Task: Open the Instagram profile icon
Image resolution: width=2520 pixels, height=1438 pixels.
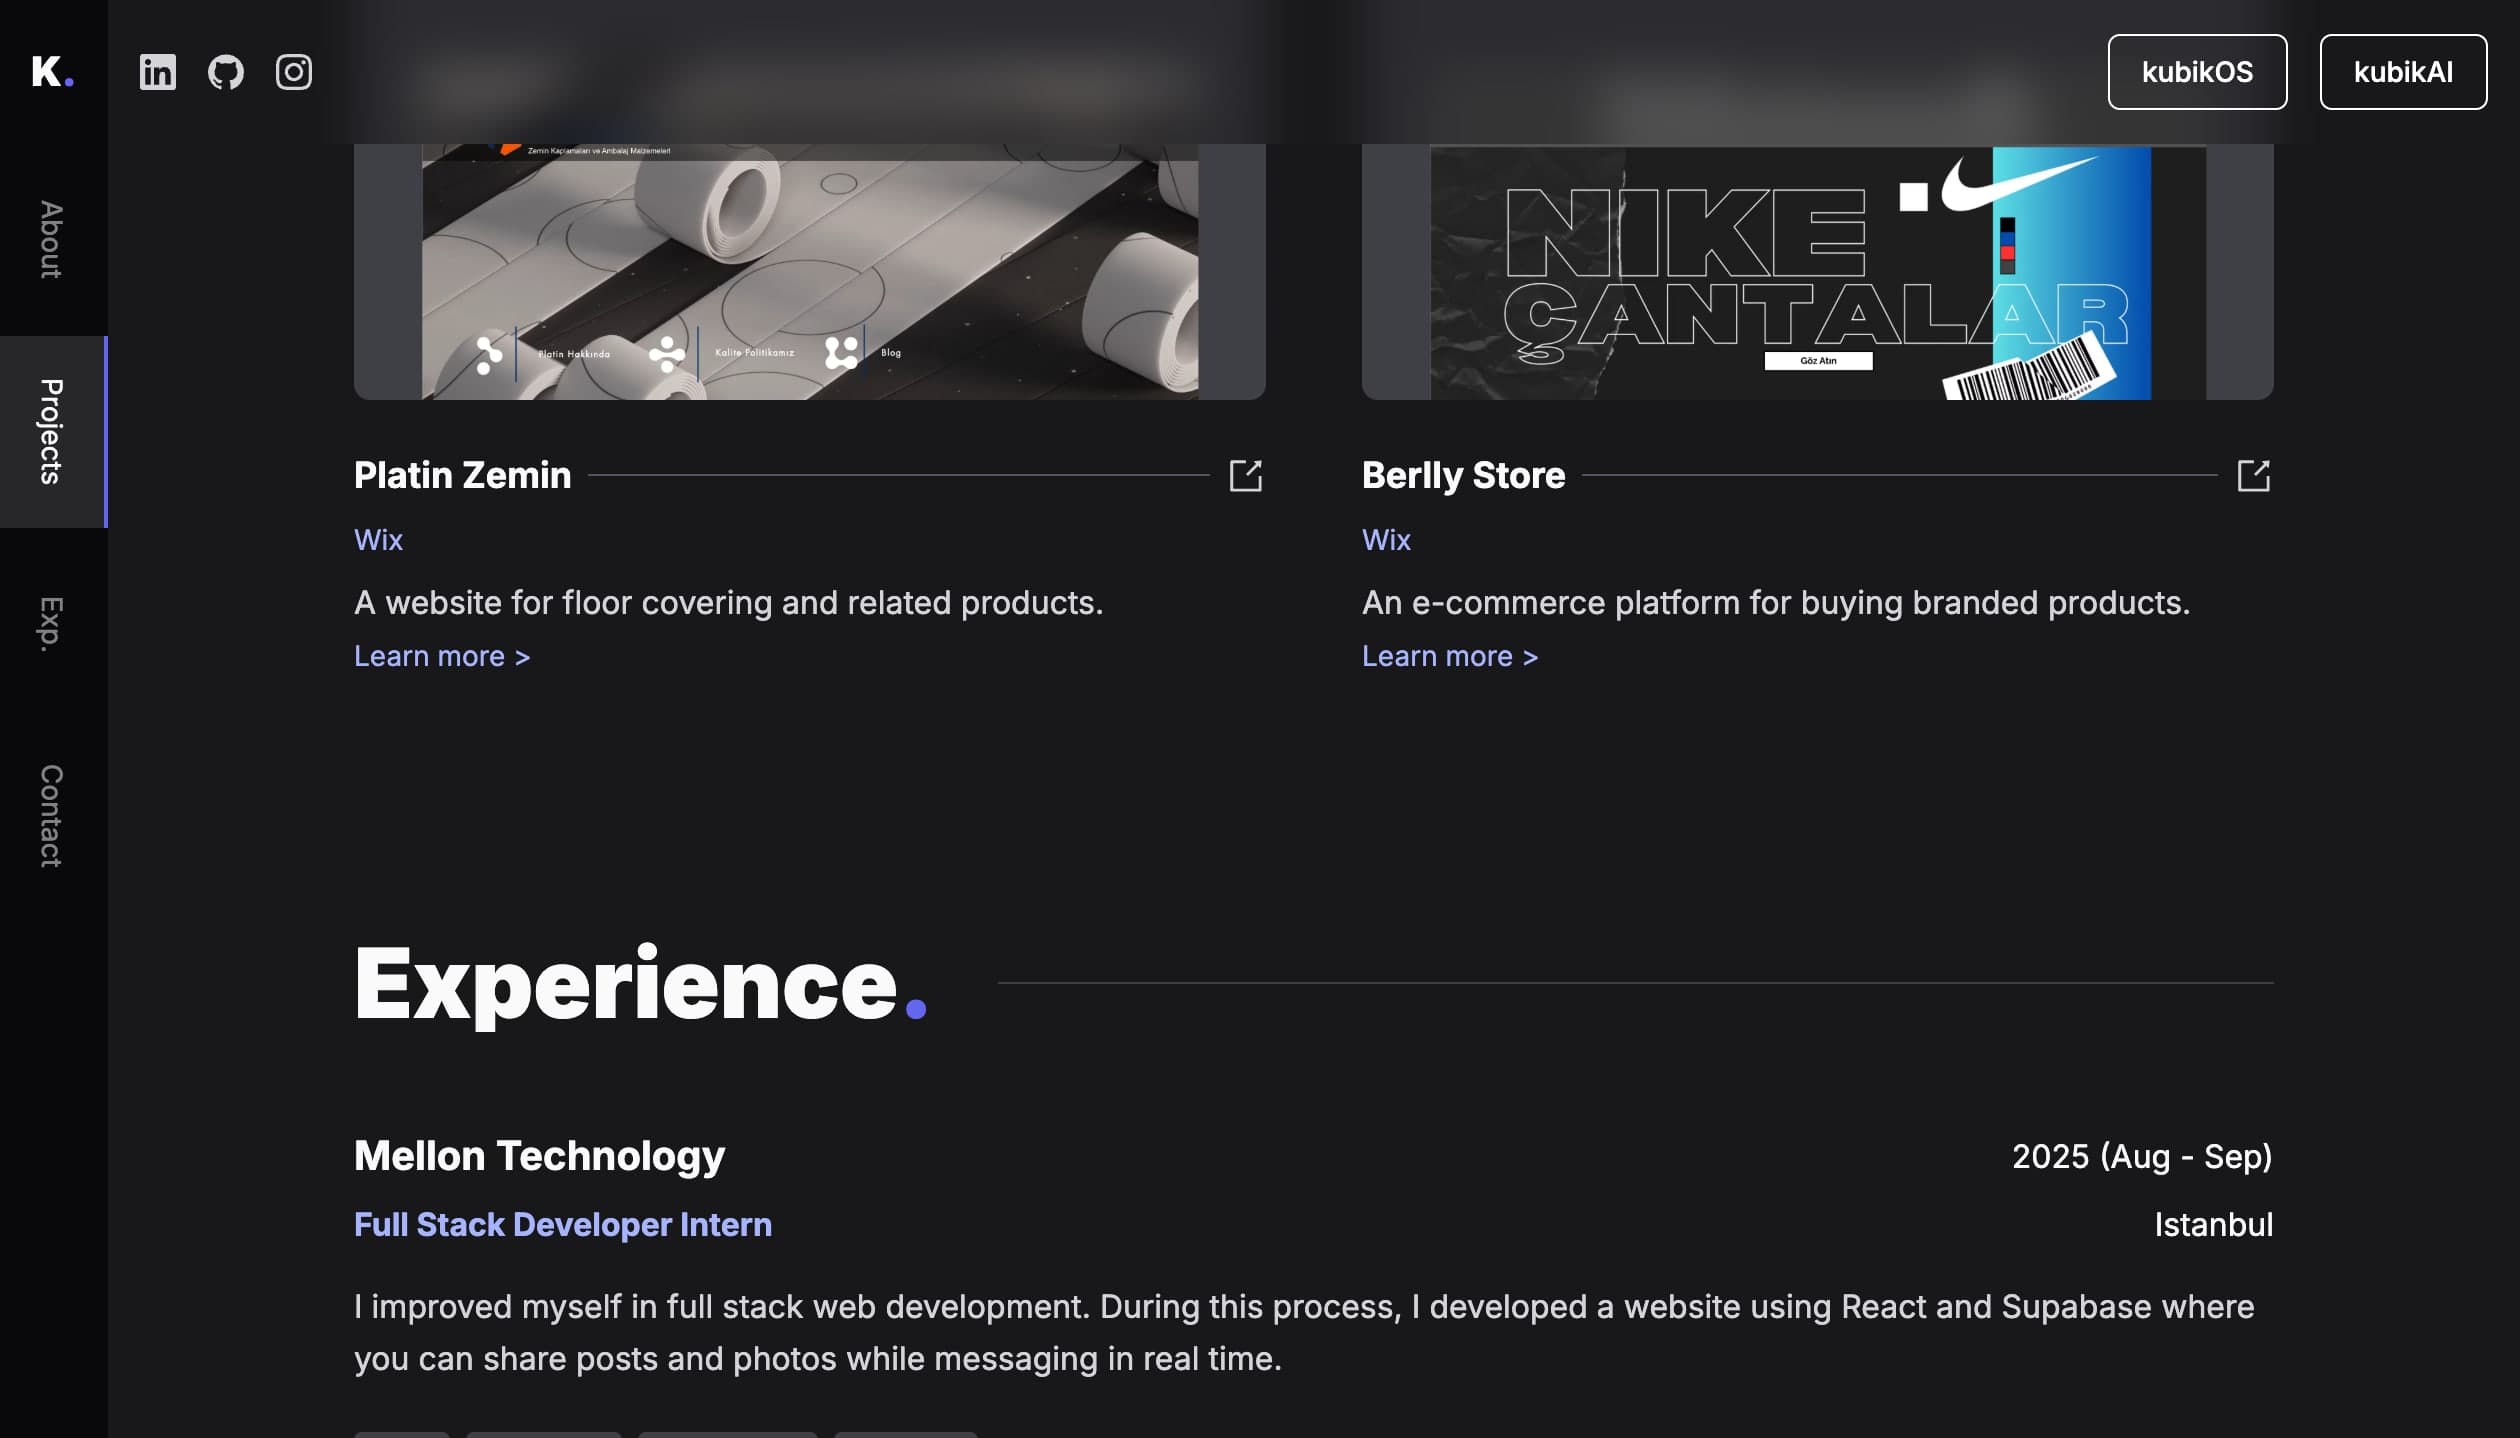Action: coord(293,72)
